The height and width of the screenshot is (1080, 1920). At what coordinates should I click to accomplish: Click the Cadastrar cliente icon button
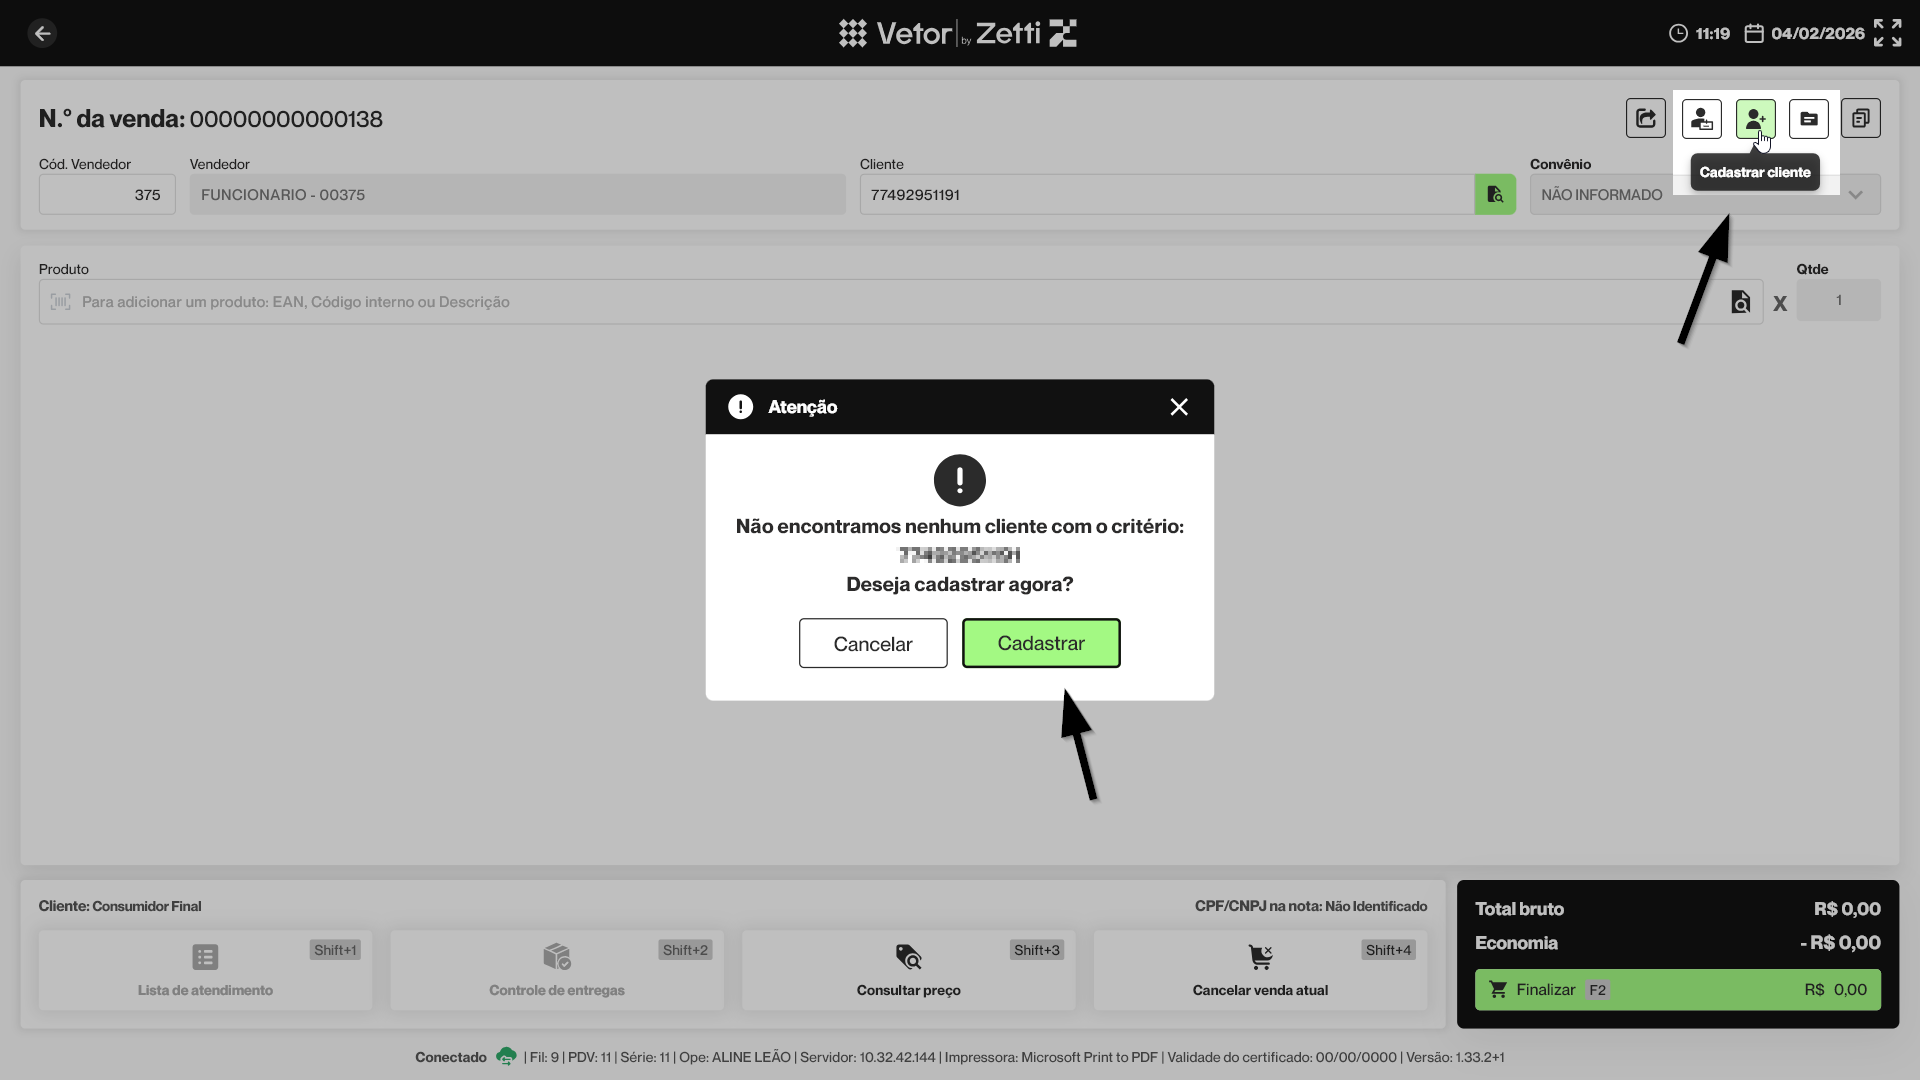[1755, 119]
